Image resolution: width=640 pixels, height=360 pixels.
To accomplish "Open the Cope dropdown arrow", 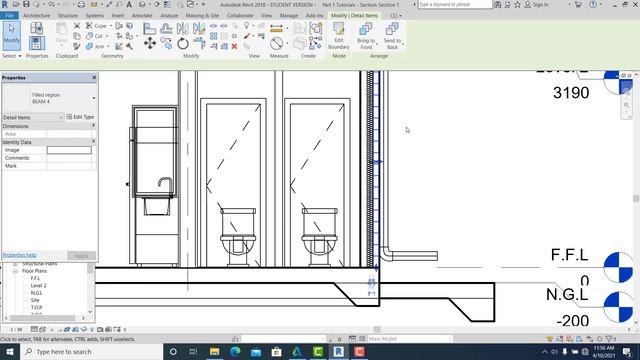I will click(x=111, y=26).
